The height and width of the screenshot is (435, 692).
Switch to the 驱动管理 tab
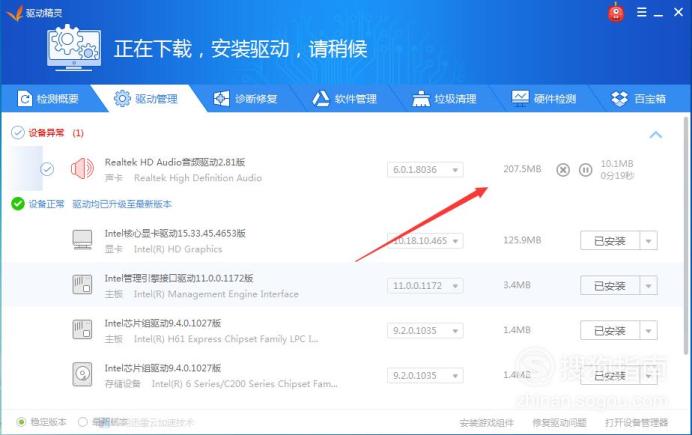coord(146,99)
